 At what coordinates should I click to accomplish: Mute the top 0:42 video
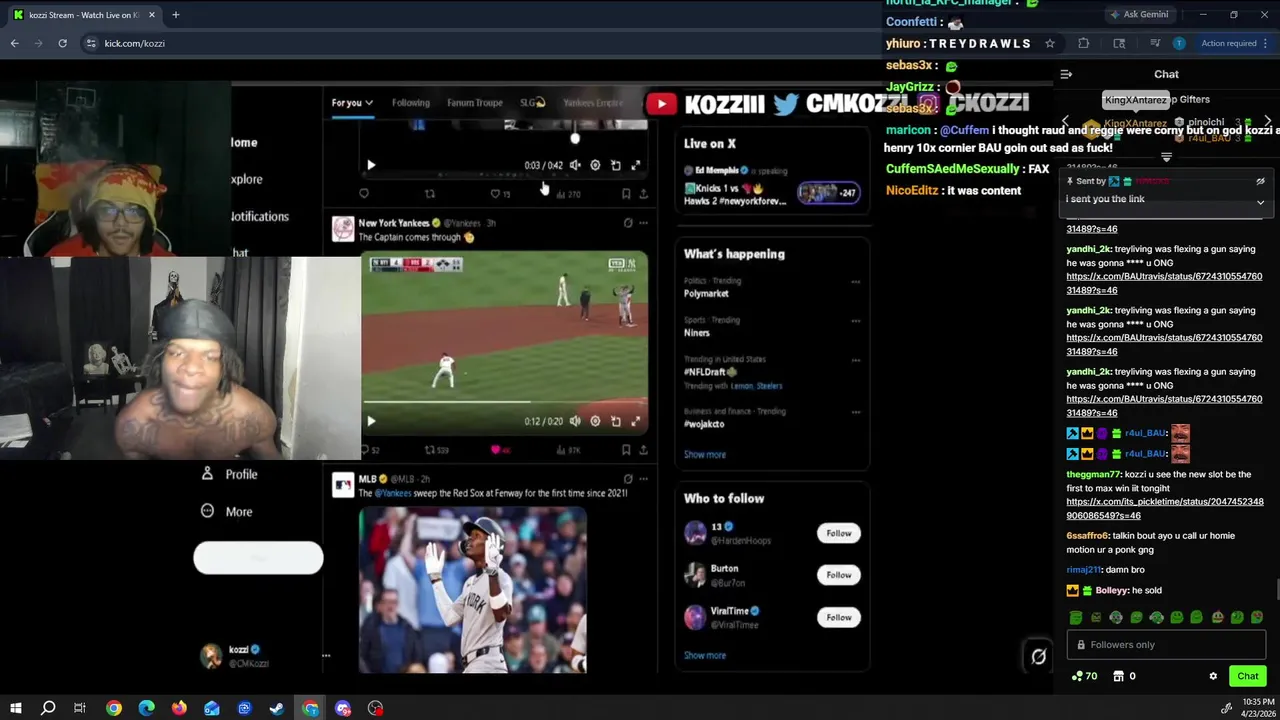coord(575,165)
